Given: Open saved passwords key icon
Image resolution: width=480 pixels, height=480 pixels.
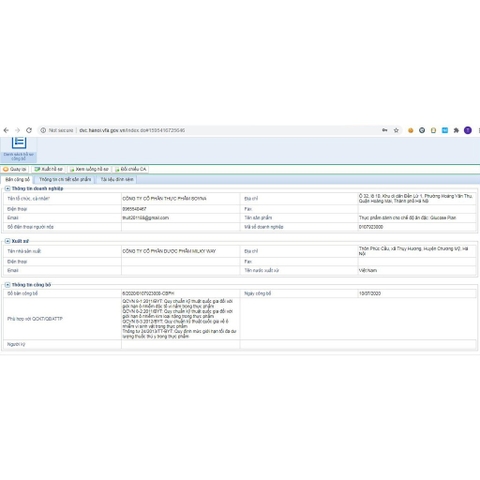Looking at the screenshot, I should 385,130.
